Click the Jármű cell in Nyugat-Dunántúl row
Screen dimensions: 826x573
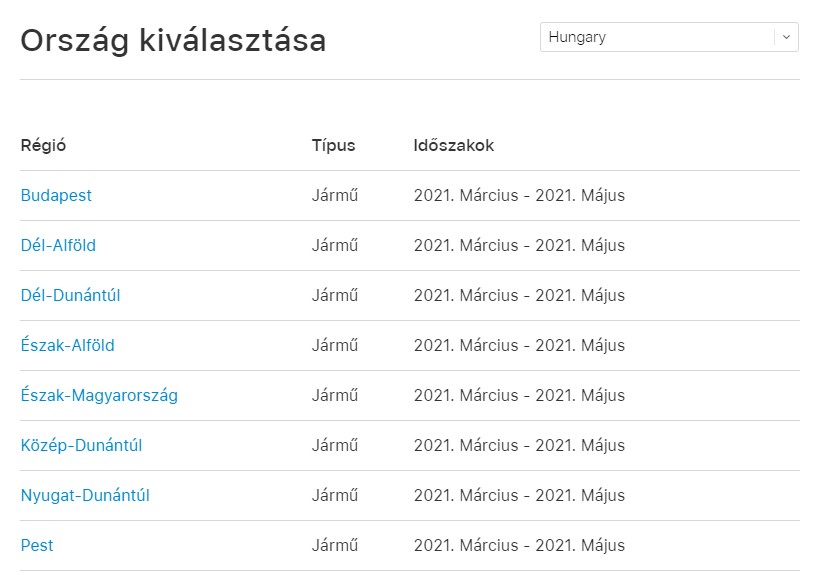click(335, 496)
